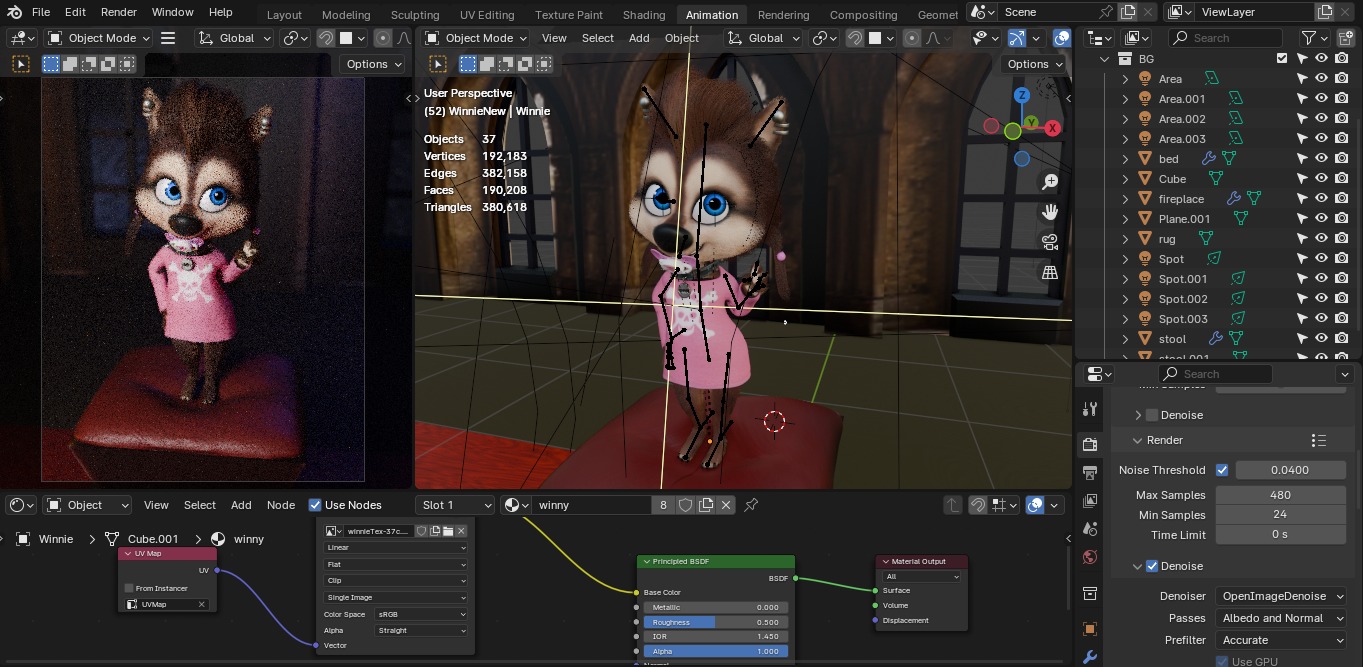Switch perspective/orthographic grid icon
This screenshot has height=667, width=1363.
point(1049,272)
